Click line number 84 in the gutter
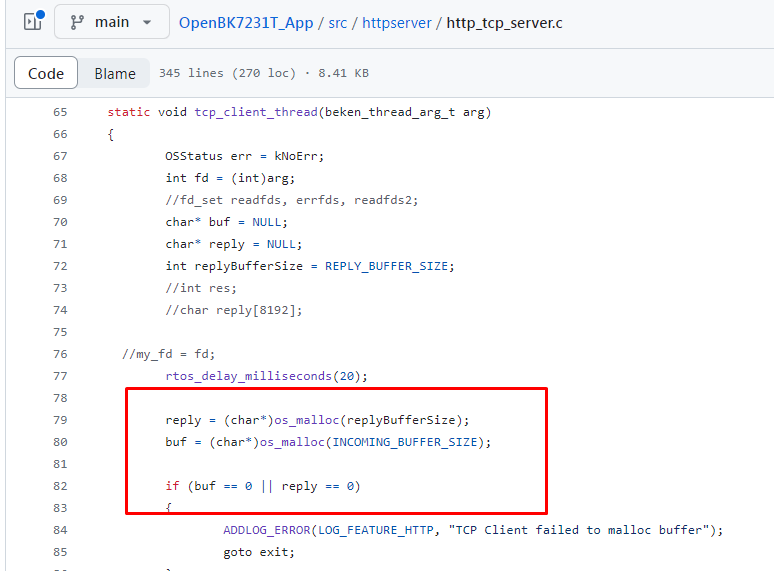This screenshot has width=774, height=571. point(60,530)
